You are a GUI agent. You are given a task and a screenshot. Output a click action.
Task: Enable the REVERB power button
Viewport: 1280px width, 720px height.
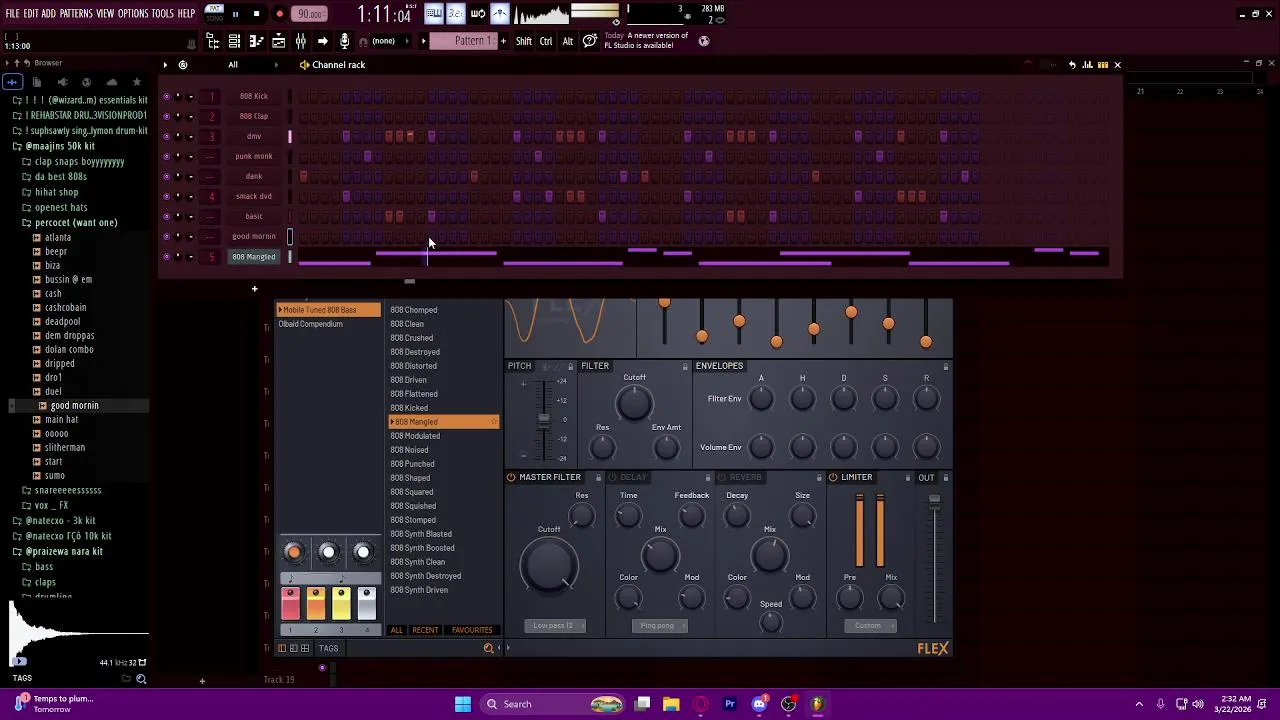722,478
